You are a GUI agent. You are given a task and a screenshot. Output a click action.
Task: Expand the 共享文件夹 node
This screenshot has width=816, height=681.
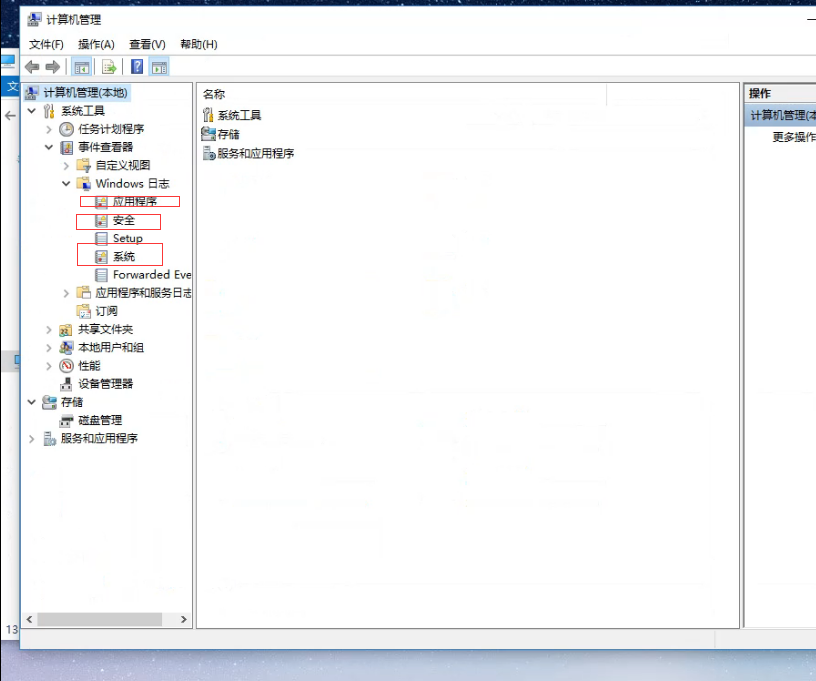click(49, 330)
